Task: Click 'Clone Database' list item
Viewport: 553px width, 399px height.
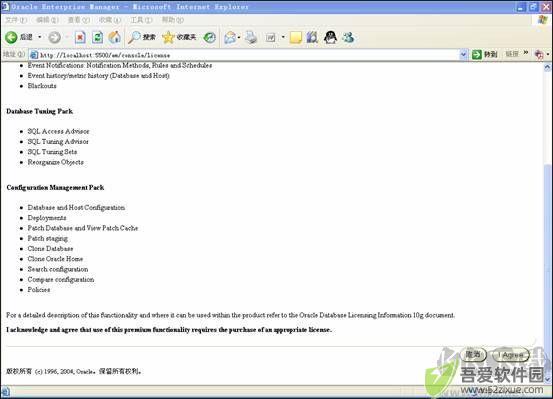Action: tap(50, 248)
